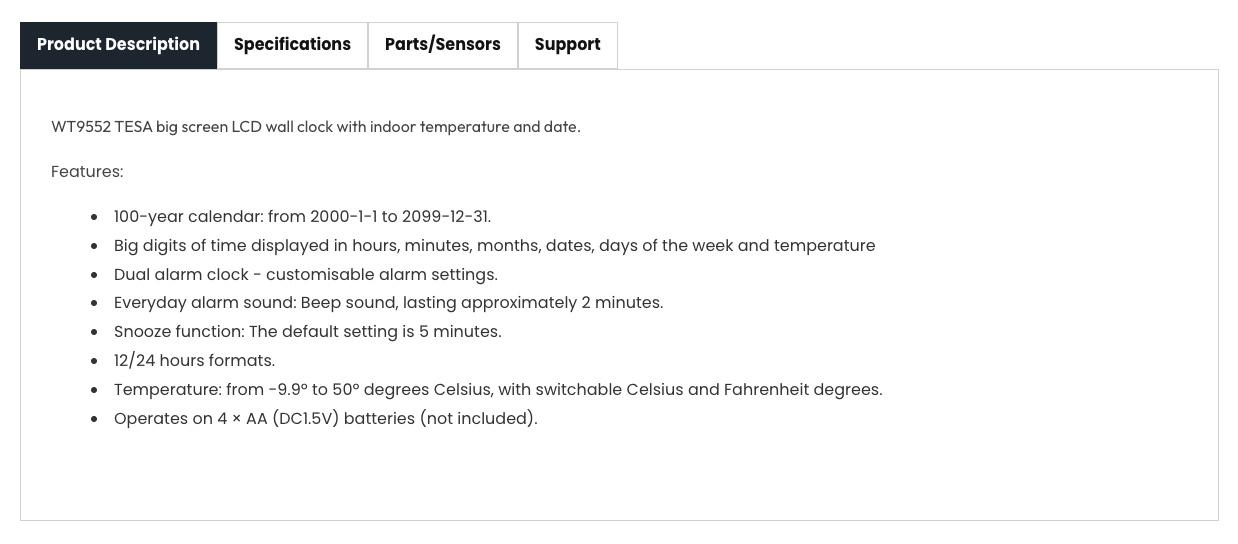Click the 12/24 hours formats line
Screen dimensions: 1238x544
(194, 361)
